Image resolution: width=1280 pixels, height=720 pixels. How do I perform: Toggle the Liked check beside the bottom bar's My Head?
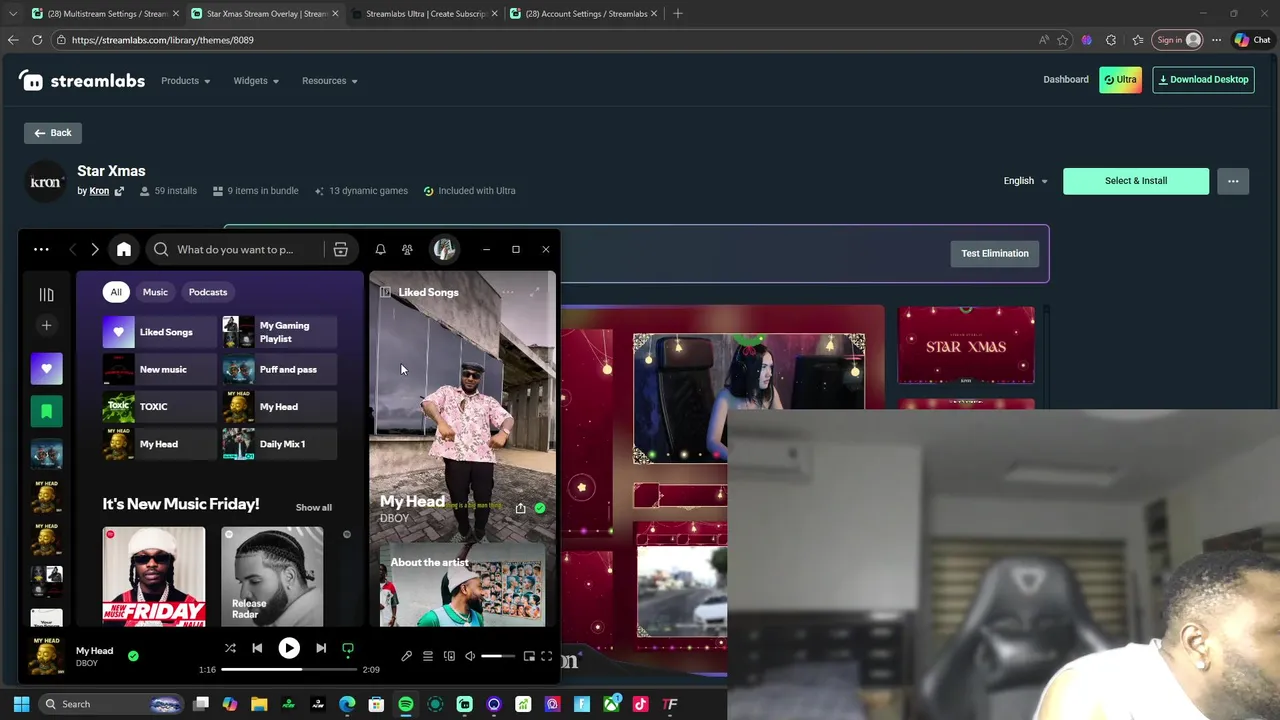pyautogui.click(x=133, y=656)
